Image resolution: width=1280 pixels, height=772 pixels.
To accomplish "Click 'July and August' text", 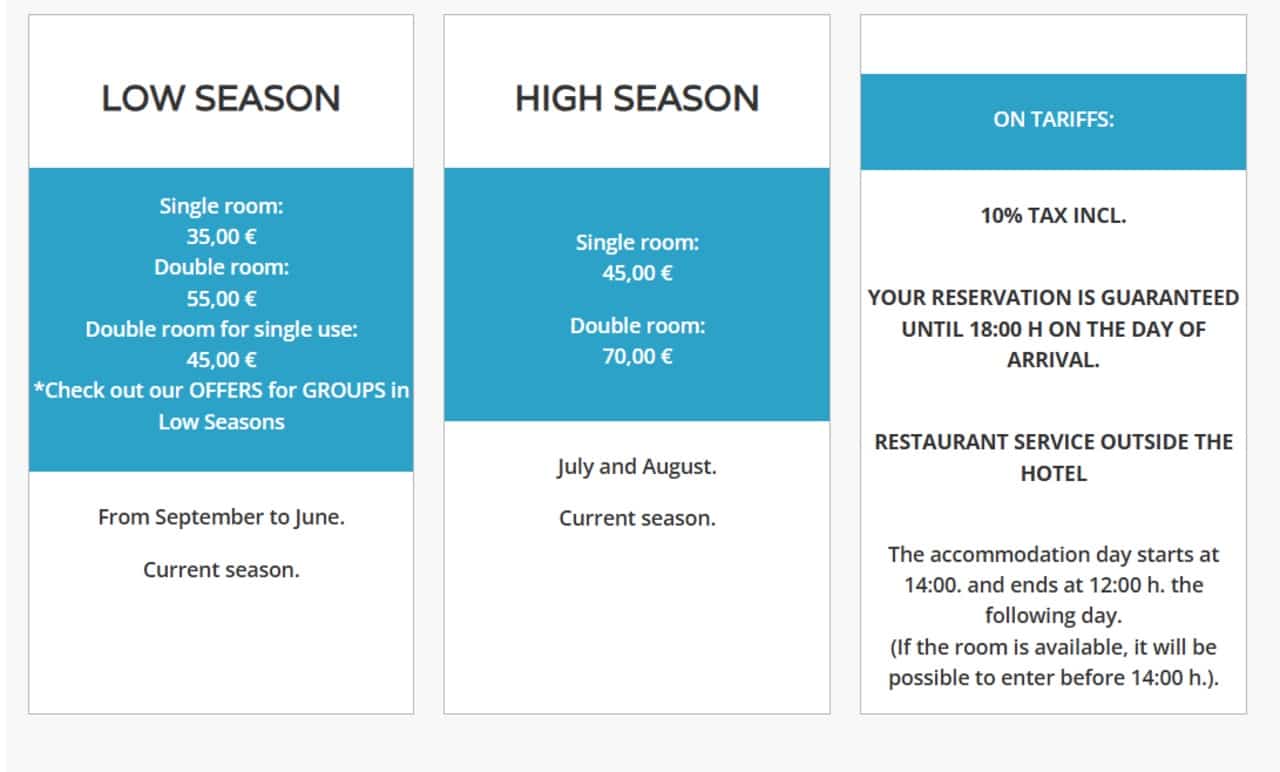I will point(637,466).
